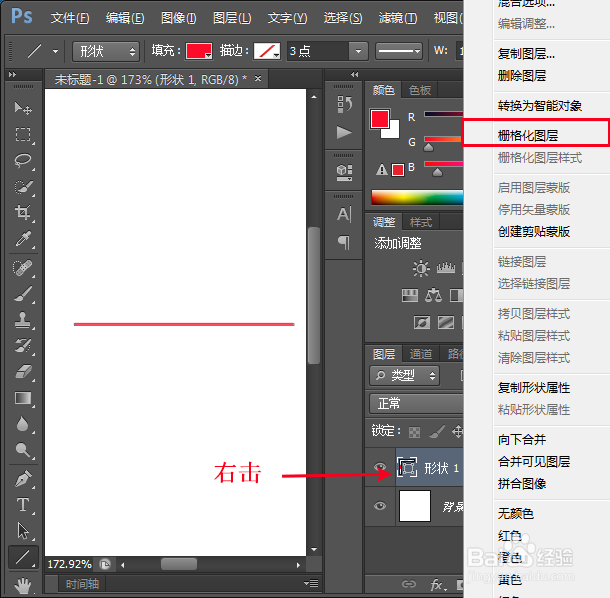Viewport: 610px width, 598px height.
Task: Open the 编辑(E) menu
Action: point(125,18)
